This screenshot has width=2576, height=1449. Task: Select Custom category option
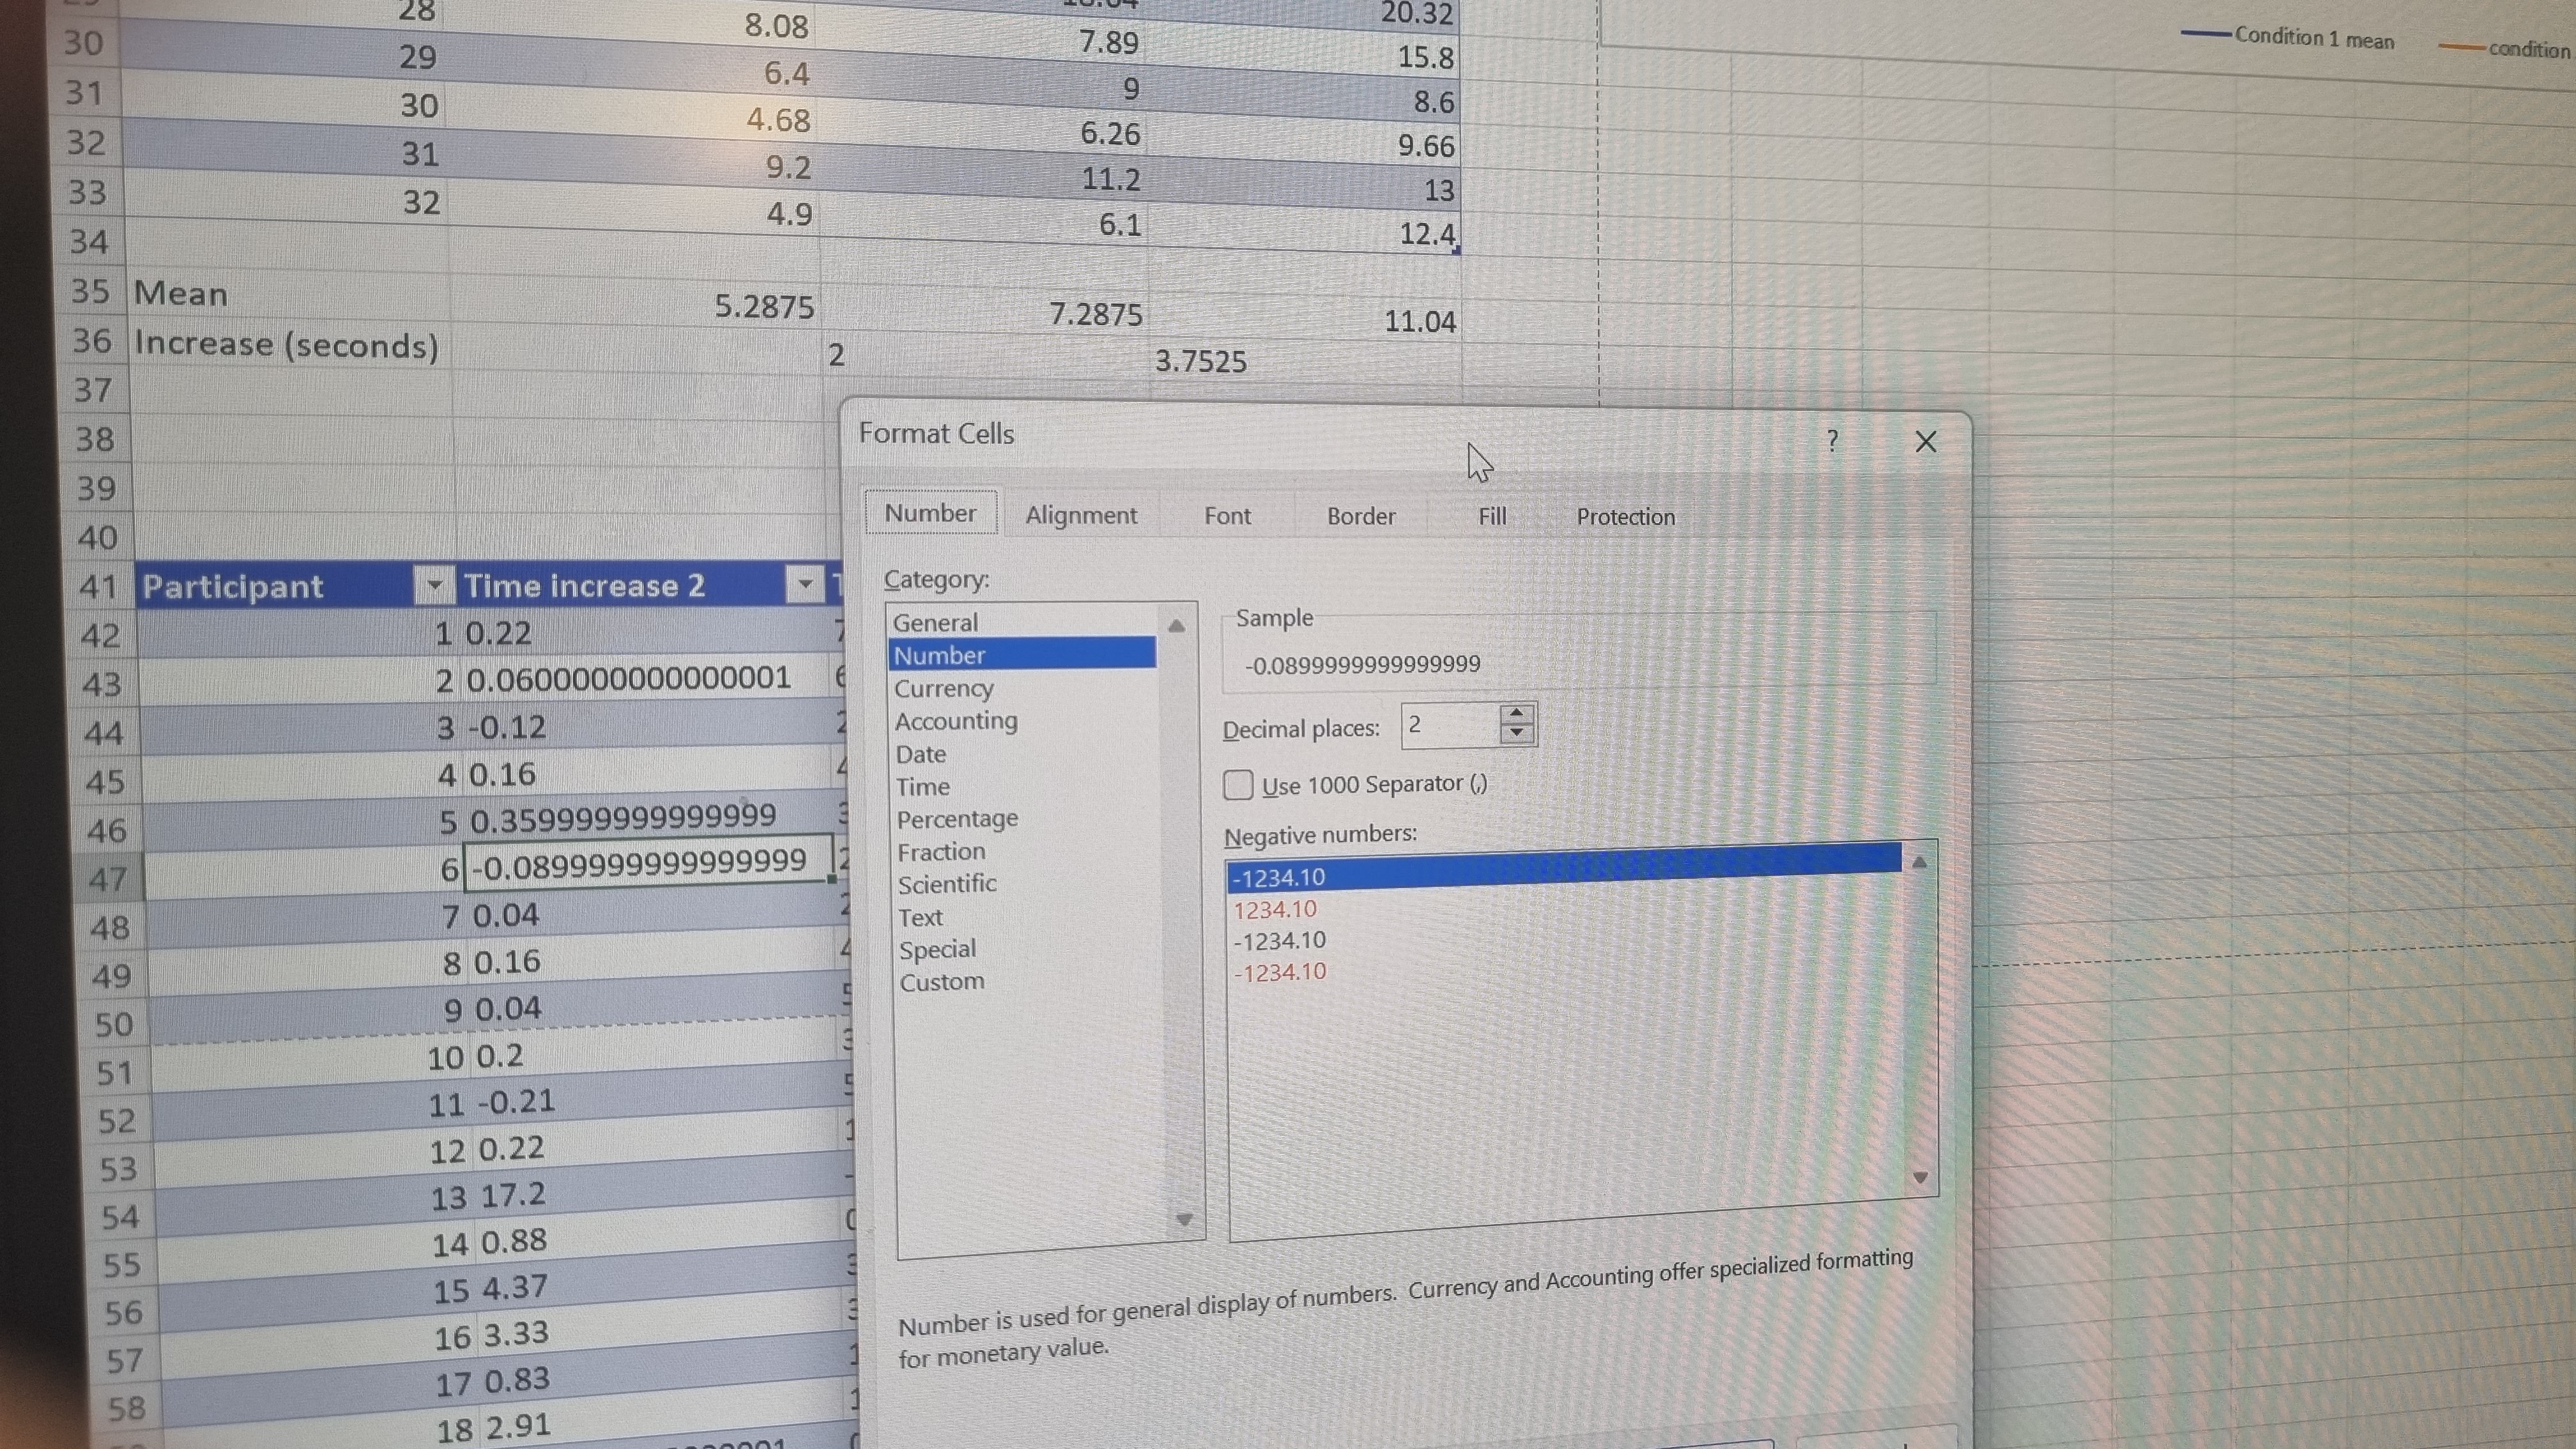click(941, 982)
